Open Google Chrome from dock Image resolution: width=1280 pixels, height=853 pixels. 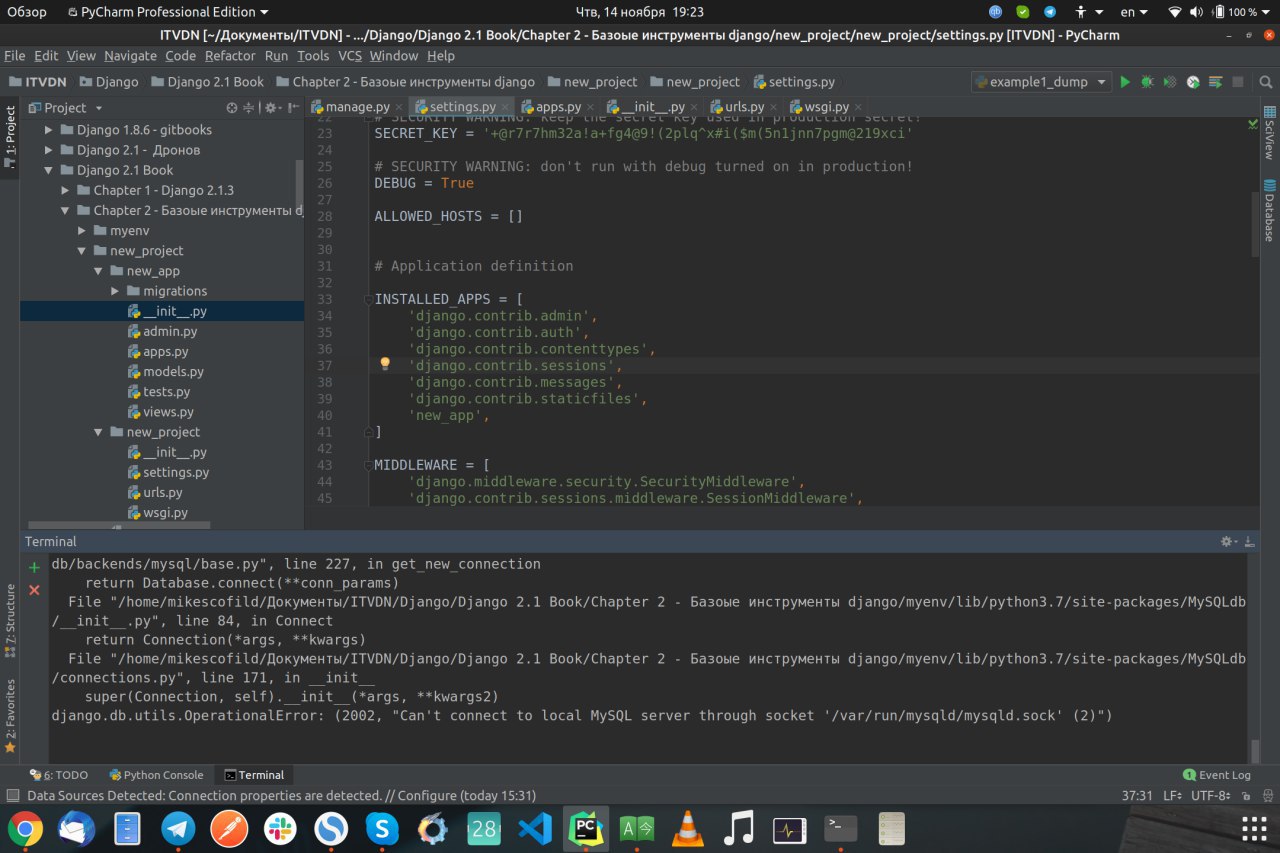(25, 828)
